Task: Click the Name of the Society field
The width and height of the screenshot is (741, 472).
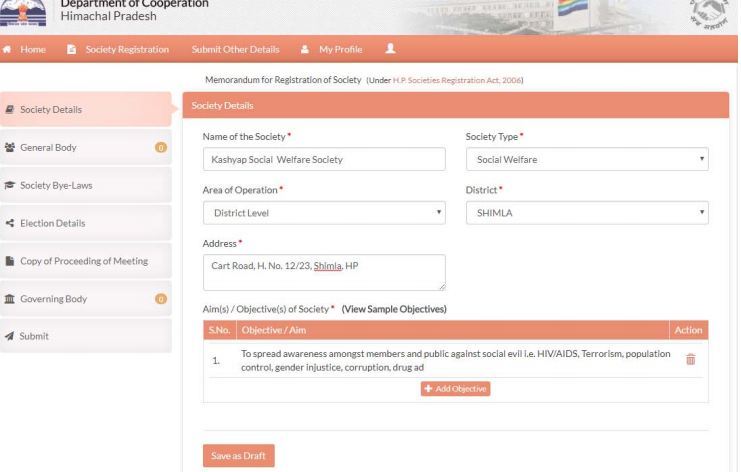Action: click(324, 159)
